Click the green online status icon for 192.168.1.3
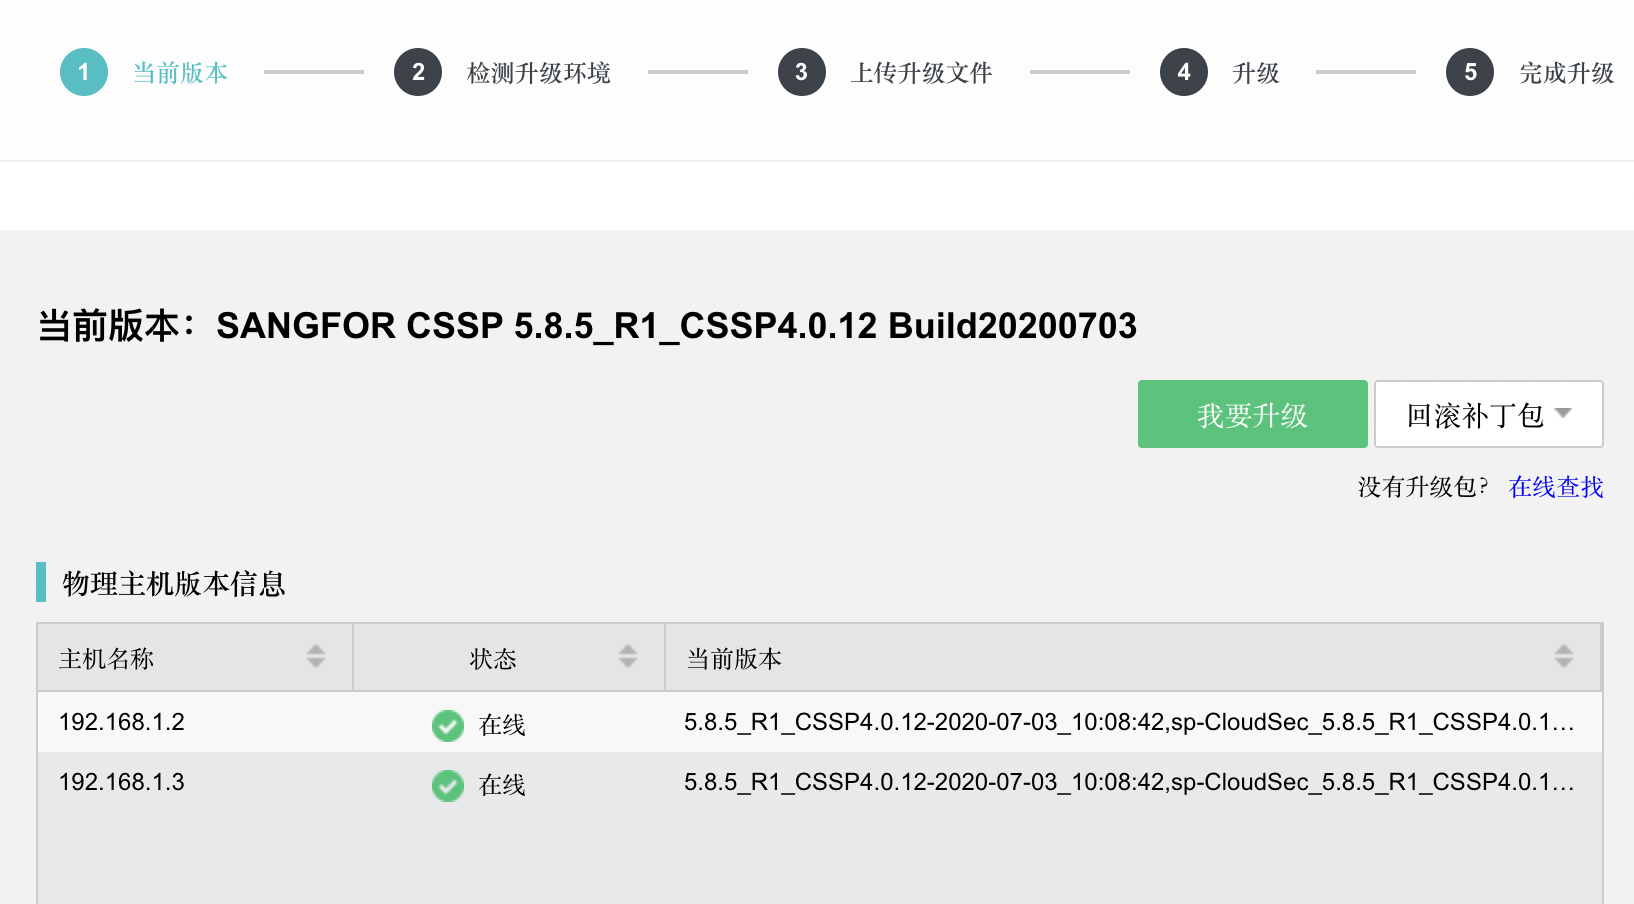This screenshot has width=1634, height=904. coord(447,786)
